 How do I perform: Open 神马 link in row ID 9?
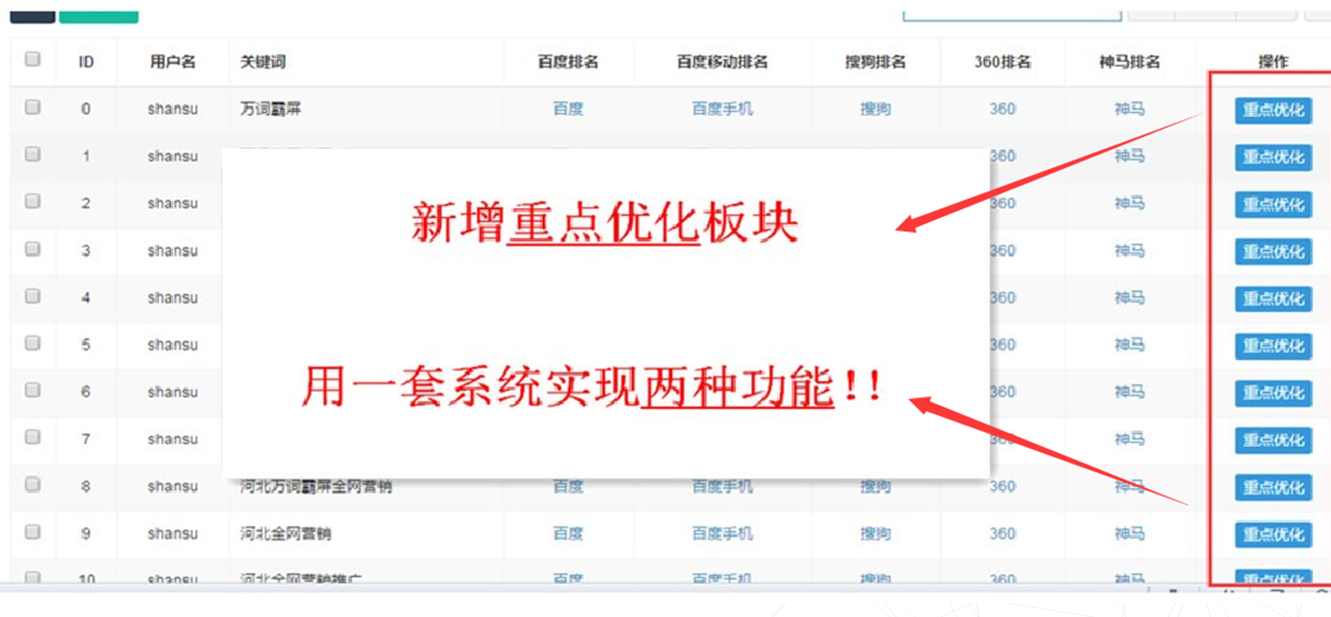[1129, 534]
